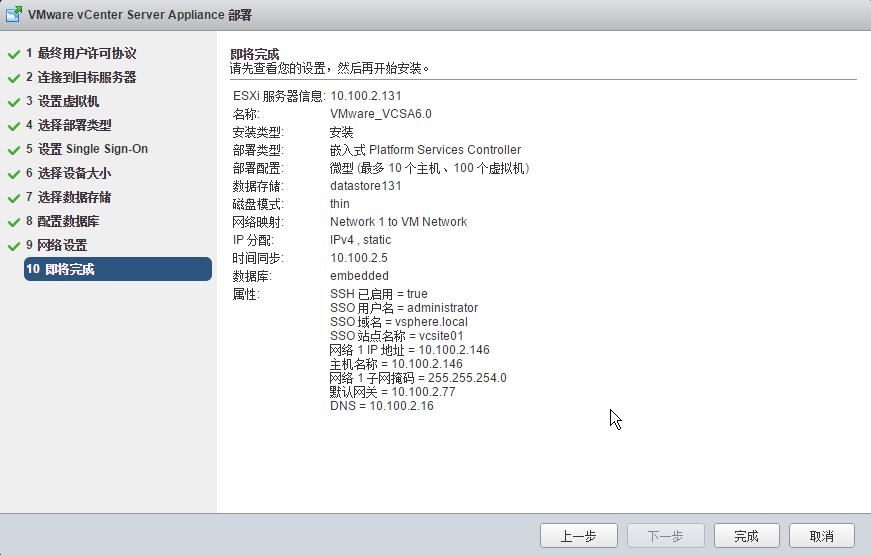
Task: Click the checkmark beside 选择部署类型
Action: click(14, 126)
